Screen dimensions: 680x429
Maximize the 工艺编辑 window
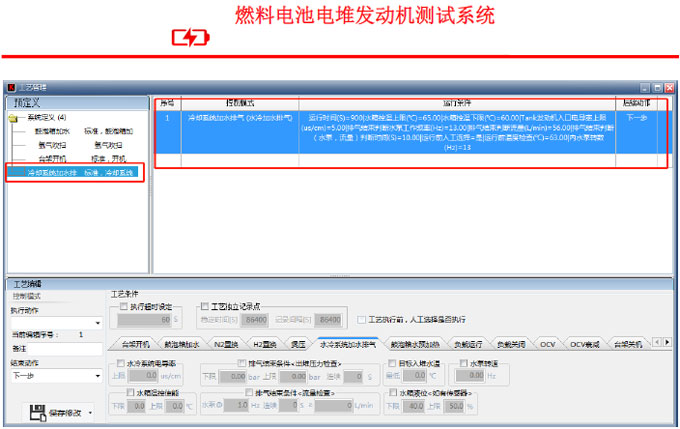(x=657, y=88)
